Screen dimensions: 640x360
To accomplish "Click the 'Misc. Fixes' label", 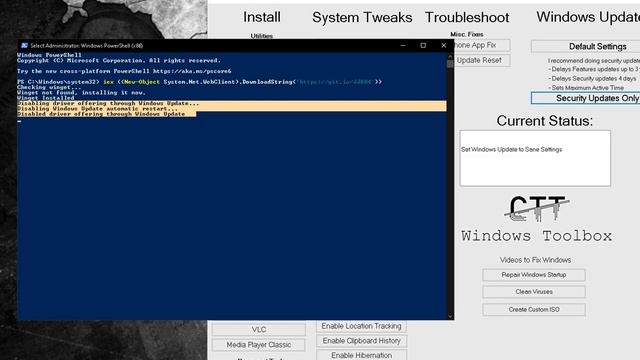I will tap(467, 34).
